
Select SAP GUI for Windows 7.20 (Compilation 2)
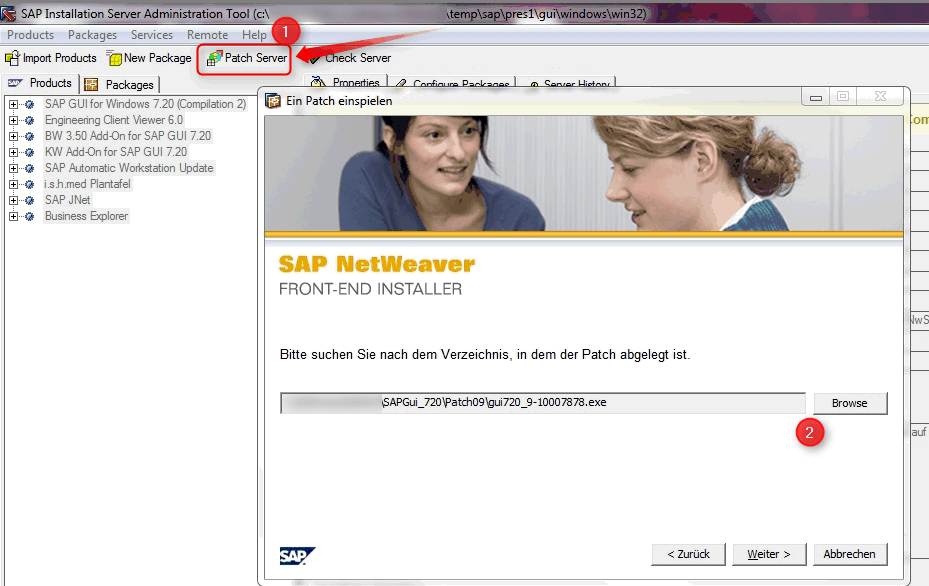pos(145,104)
